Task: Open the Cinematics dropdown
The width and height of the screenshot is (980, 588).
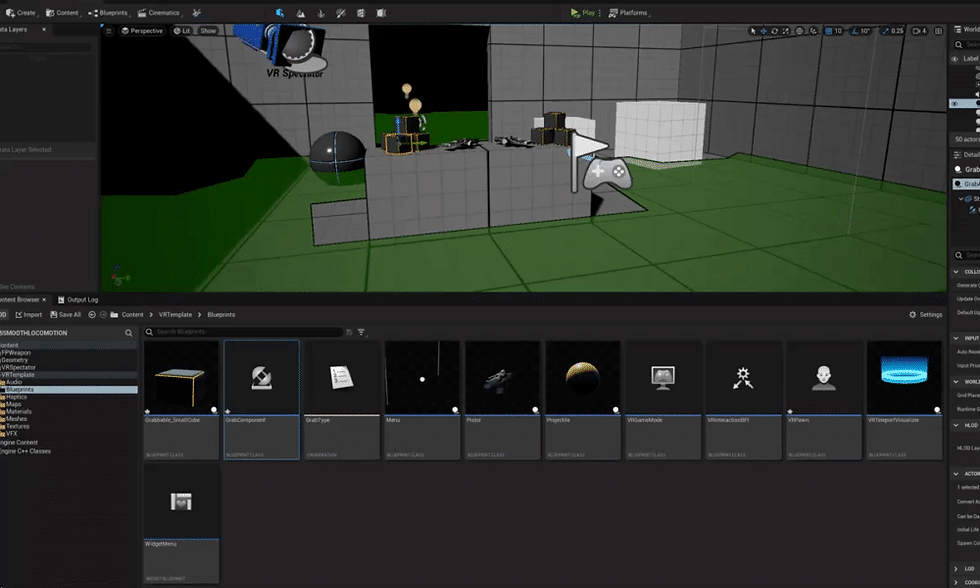Action: [159, 12]
